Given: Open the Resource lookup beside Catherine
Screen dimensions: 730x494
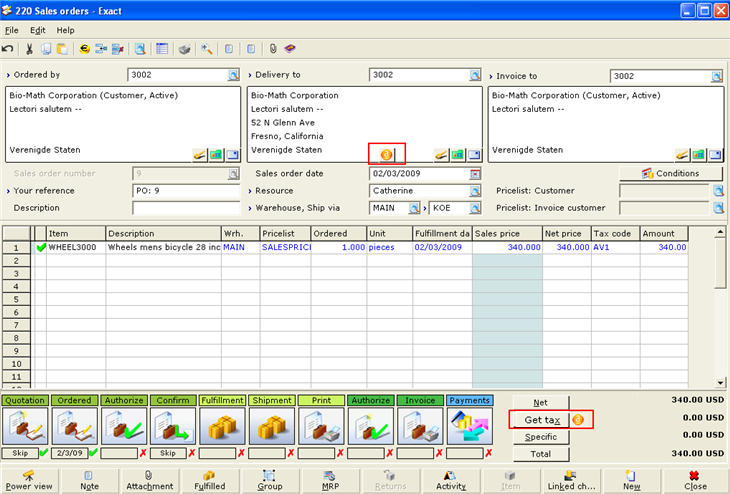Looking at the screenshot, I should coord(475,191).
